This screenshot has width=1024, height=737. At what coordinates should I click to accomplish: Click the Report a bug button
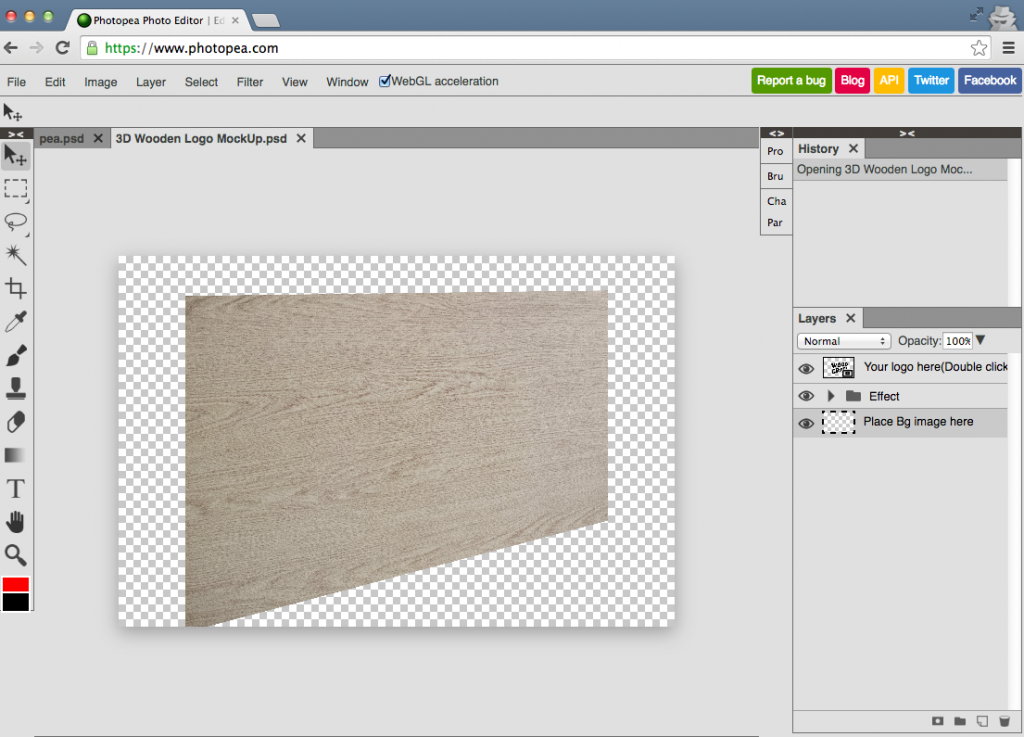click(x=791, y=80)
